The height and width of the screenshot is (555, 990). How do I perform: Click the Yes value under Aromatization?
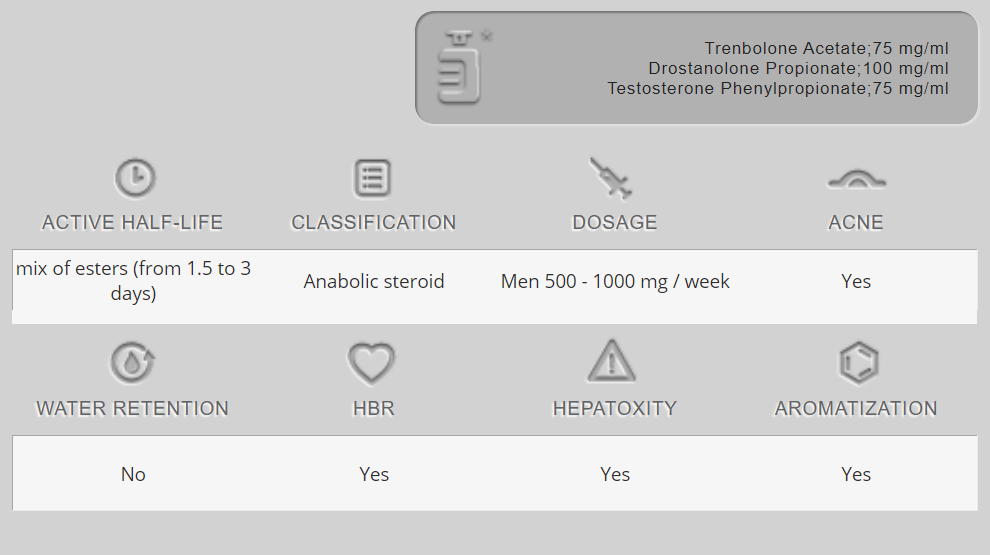[x=856, y=474]
